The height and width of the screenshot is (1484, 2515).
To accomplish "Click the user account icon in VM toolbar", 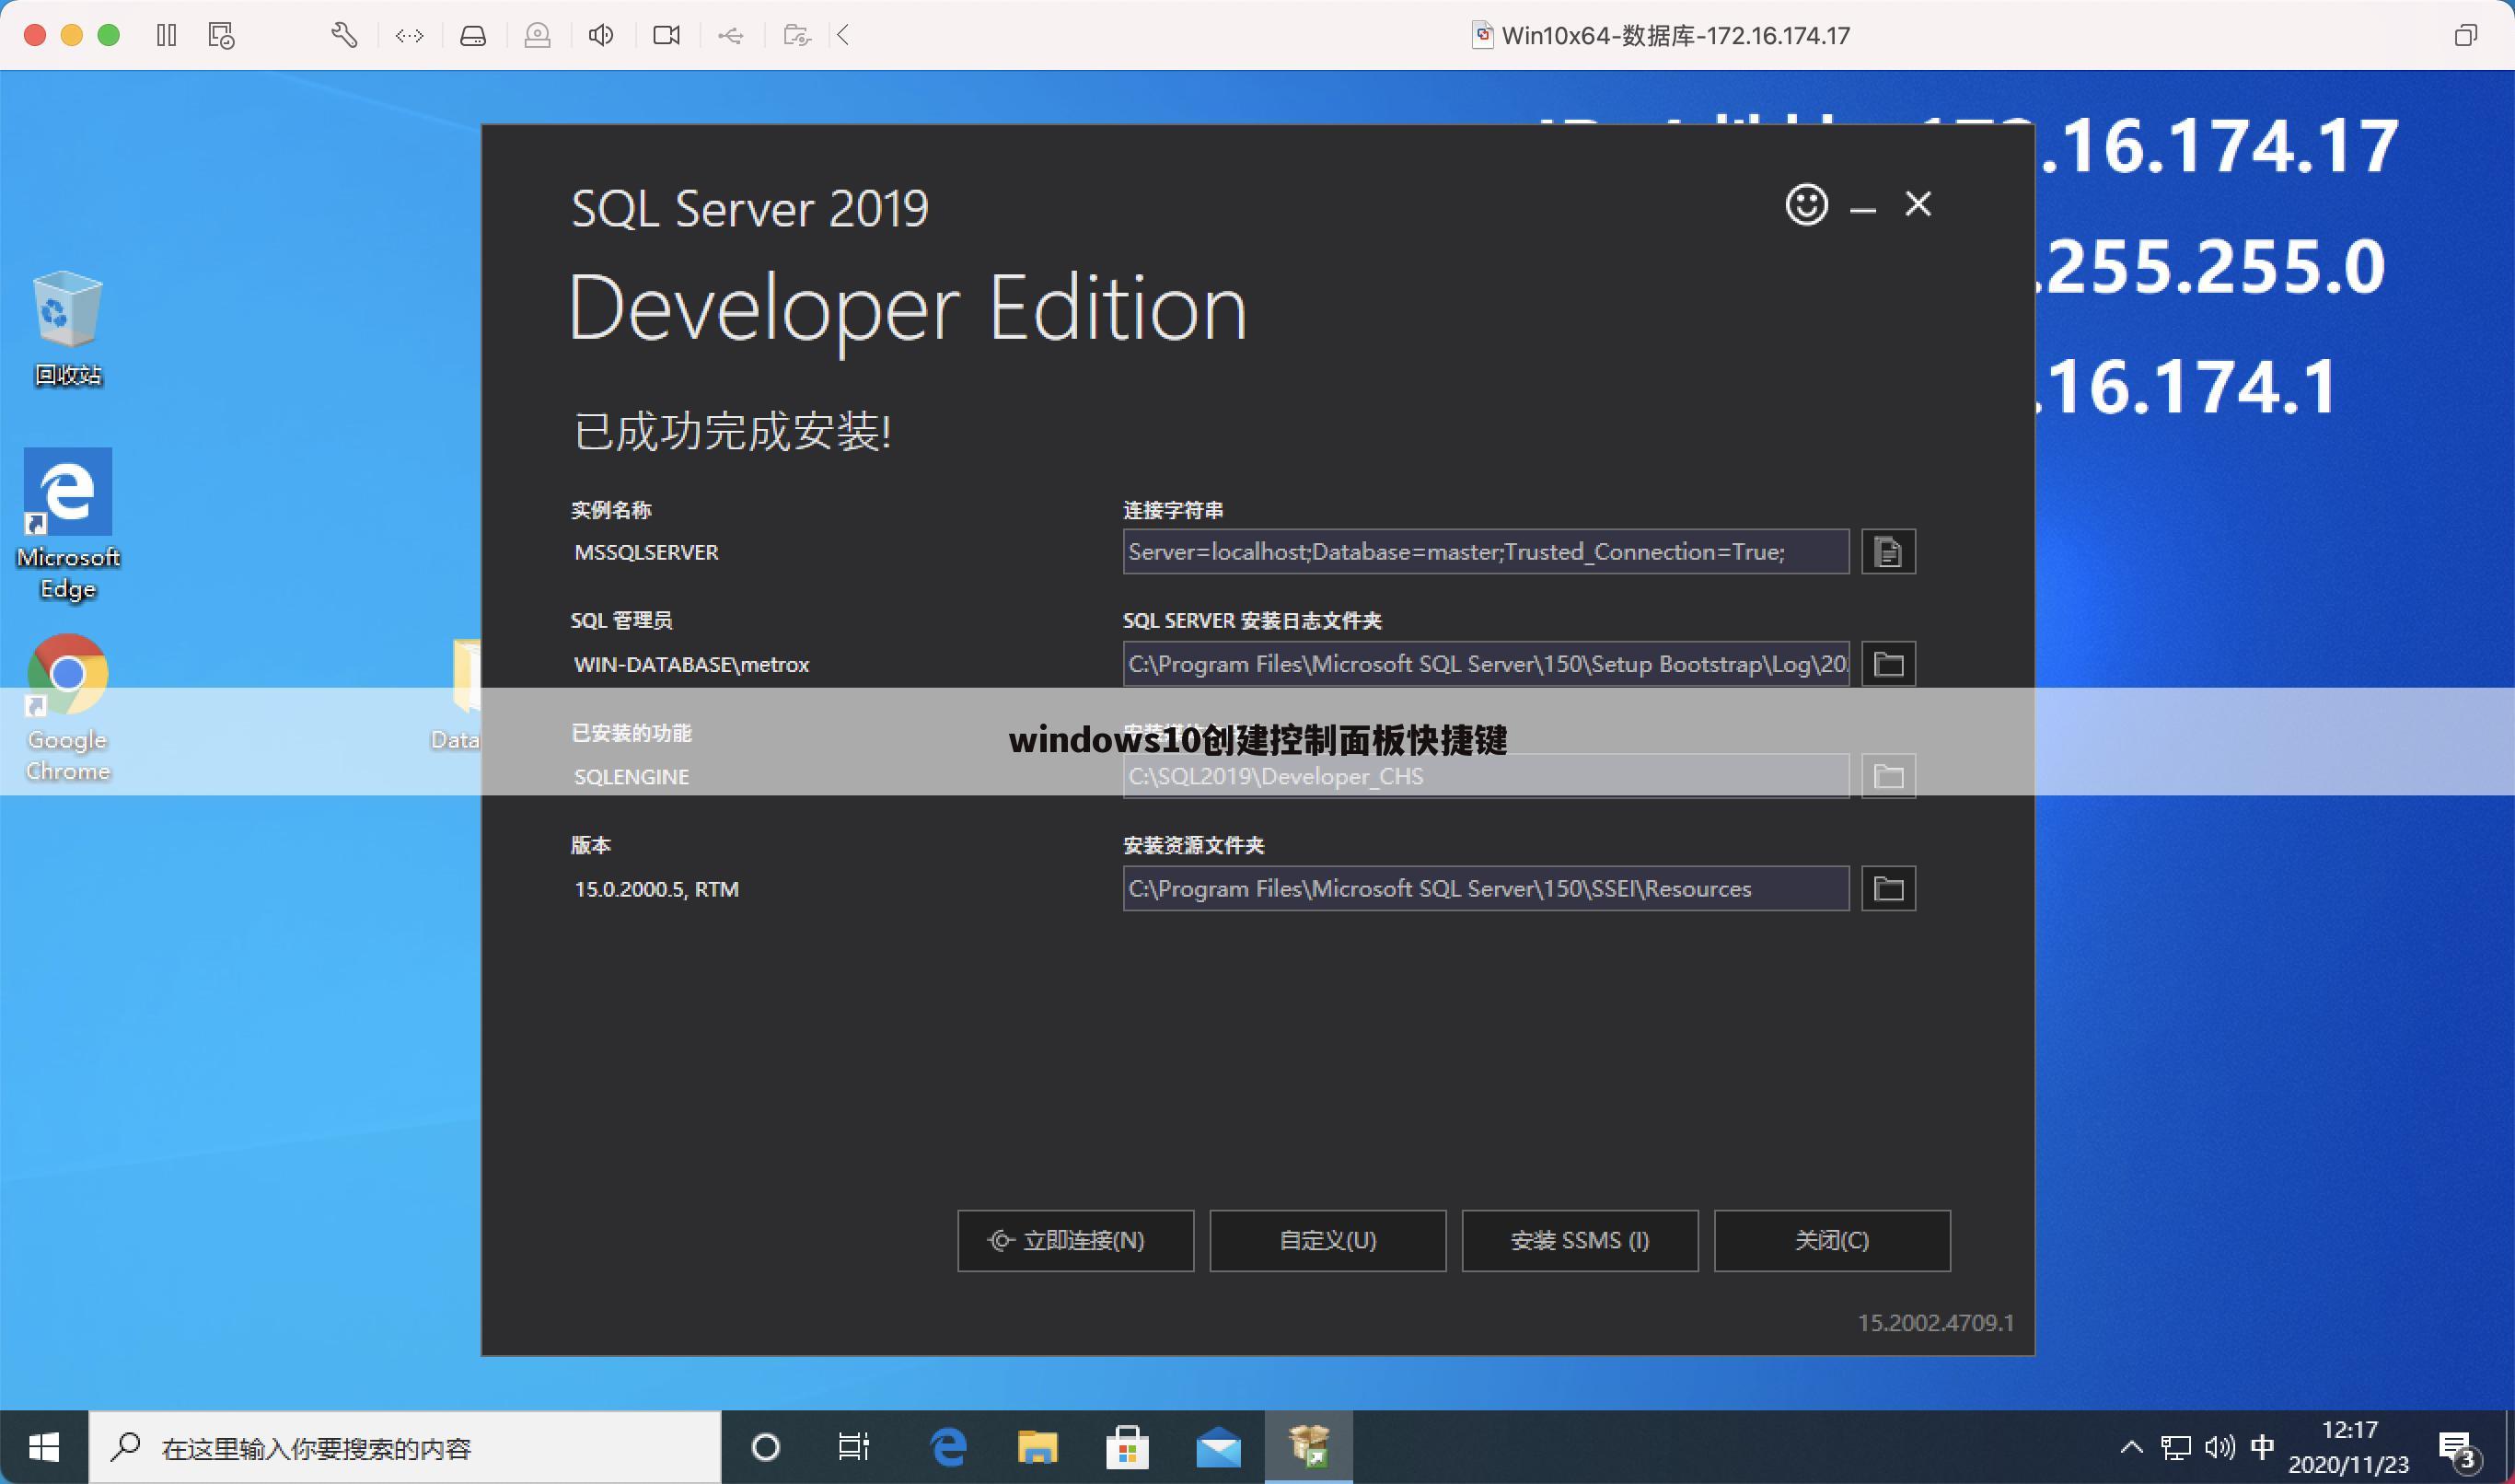I will click(x=537, y=36).
